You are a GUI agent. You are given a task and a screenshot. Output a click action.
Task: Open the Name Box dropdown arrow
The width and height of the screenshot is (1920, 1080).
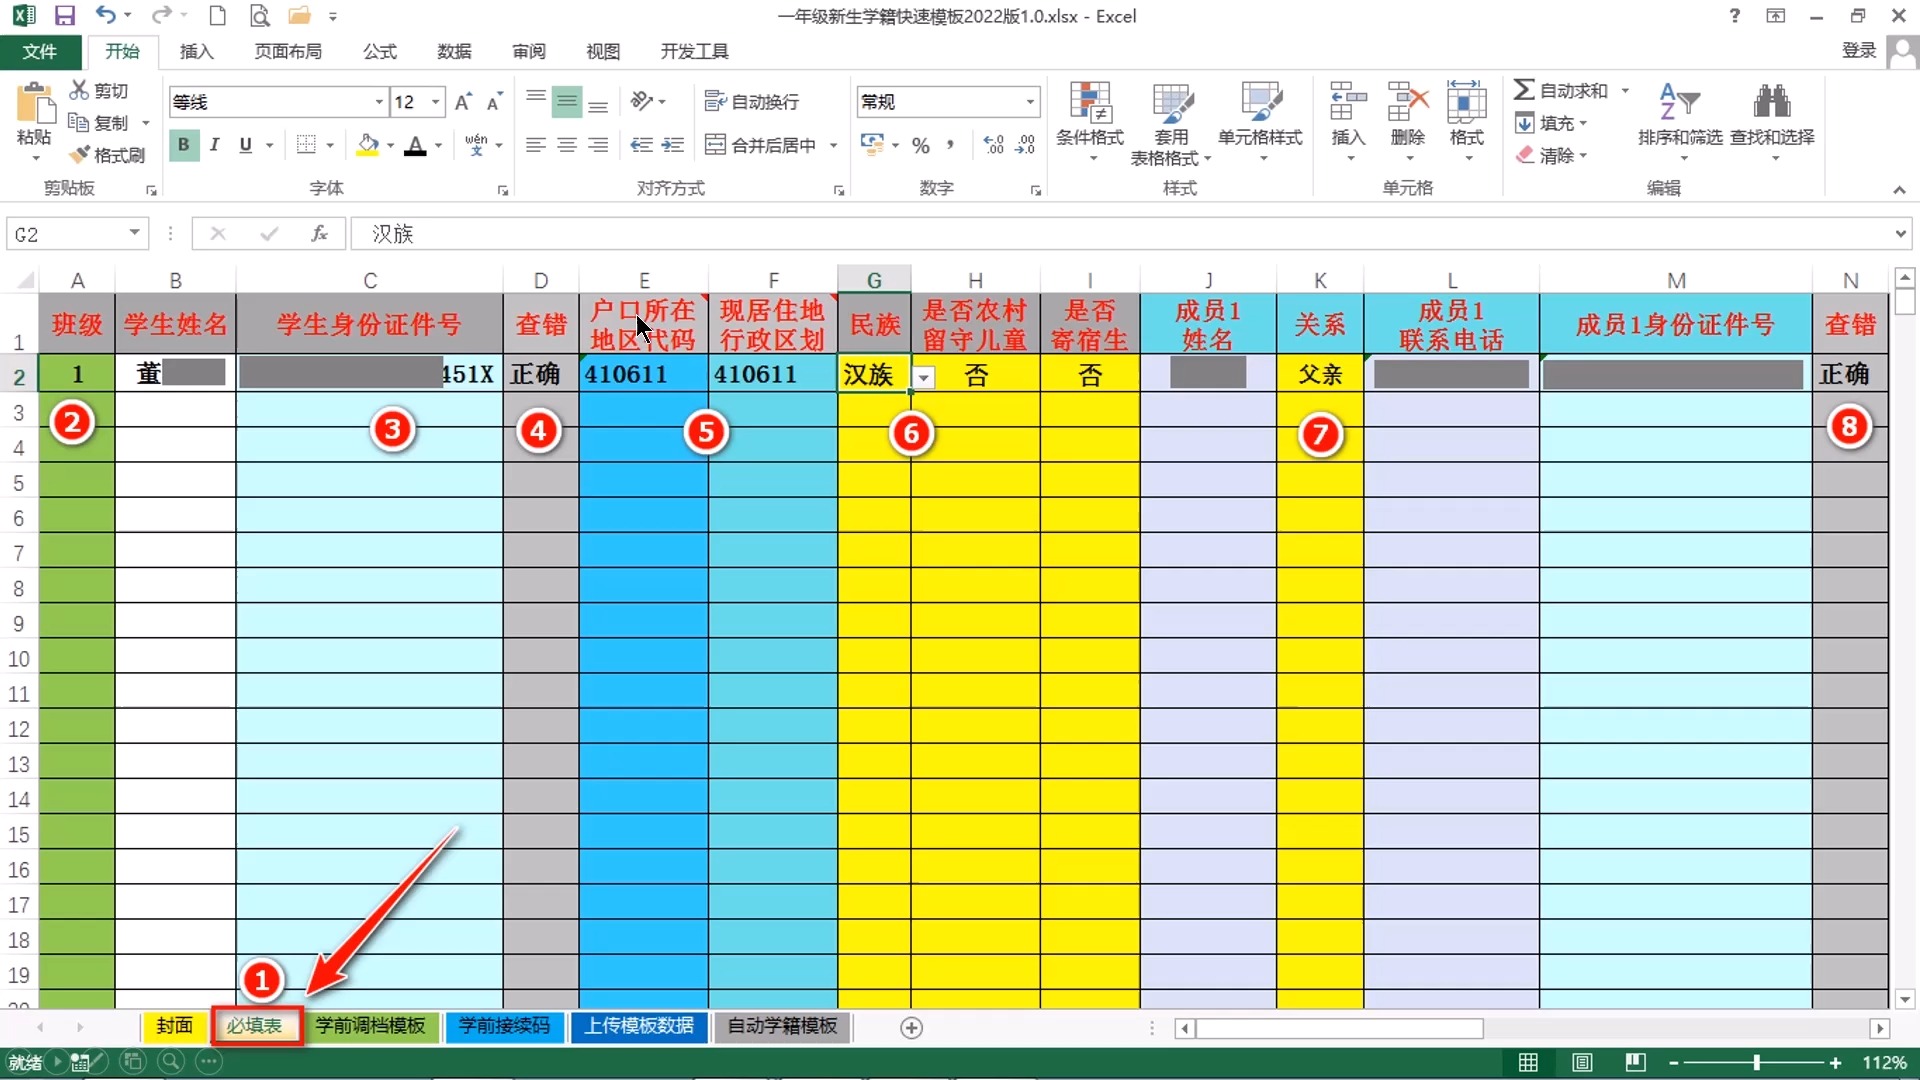(x=134, y=233)
